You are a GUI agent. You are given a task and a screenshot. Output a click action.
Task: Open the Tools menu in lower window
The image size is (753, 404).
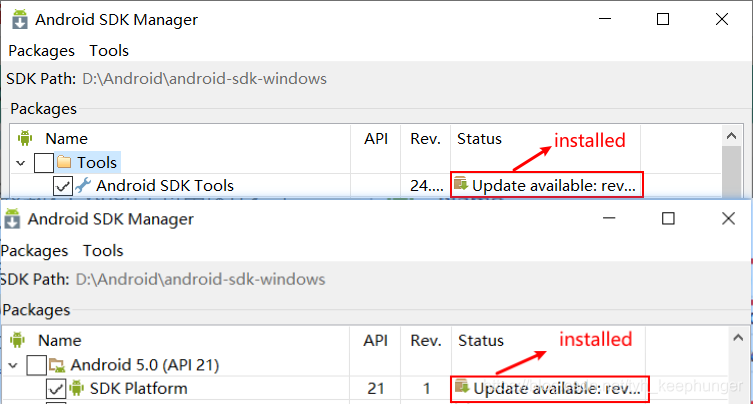[103, 250]
